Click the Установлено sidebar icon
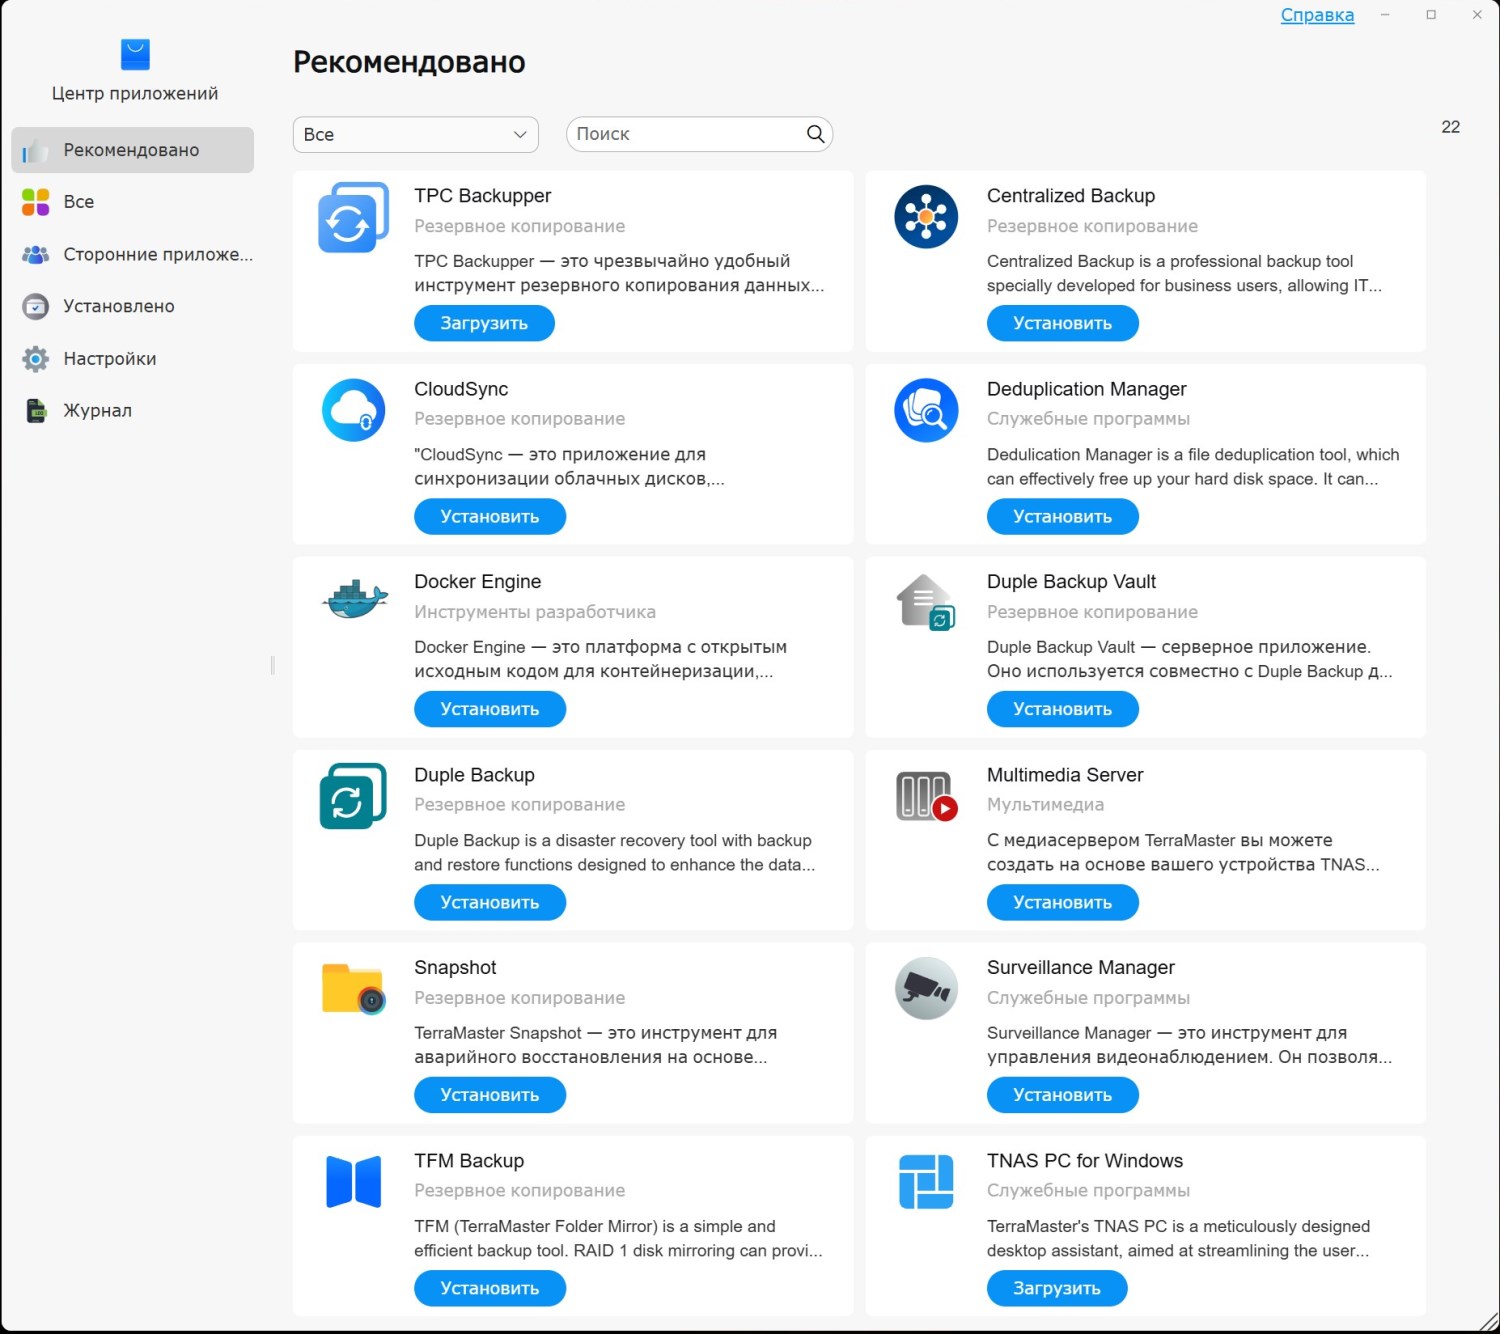The width and height of the screenshot is (1500, 1334). pos(35,306)
